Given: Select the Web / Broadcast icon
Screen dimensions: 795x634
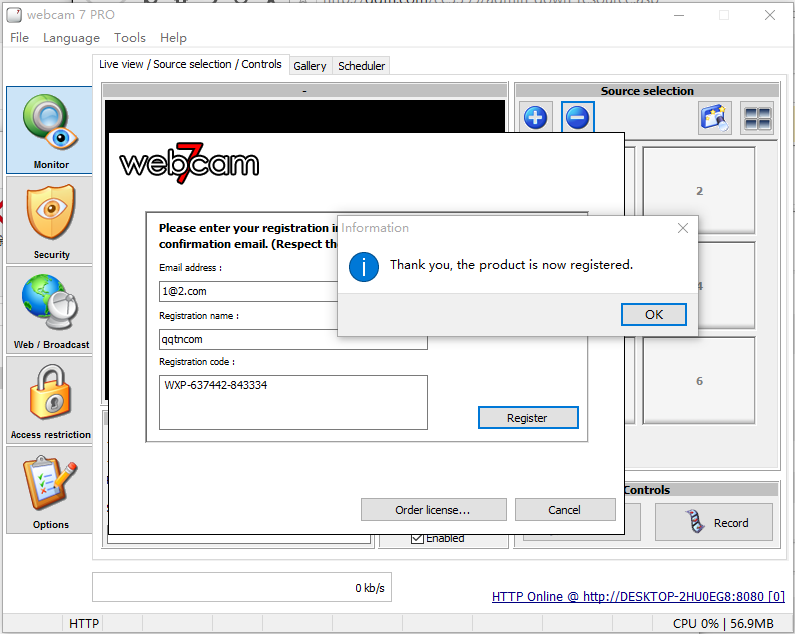Looking at the screenshot, I should [x=50, y=310].
